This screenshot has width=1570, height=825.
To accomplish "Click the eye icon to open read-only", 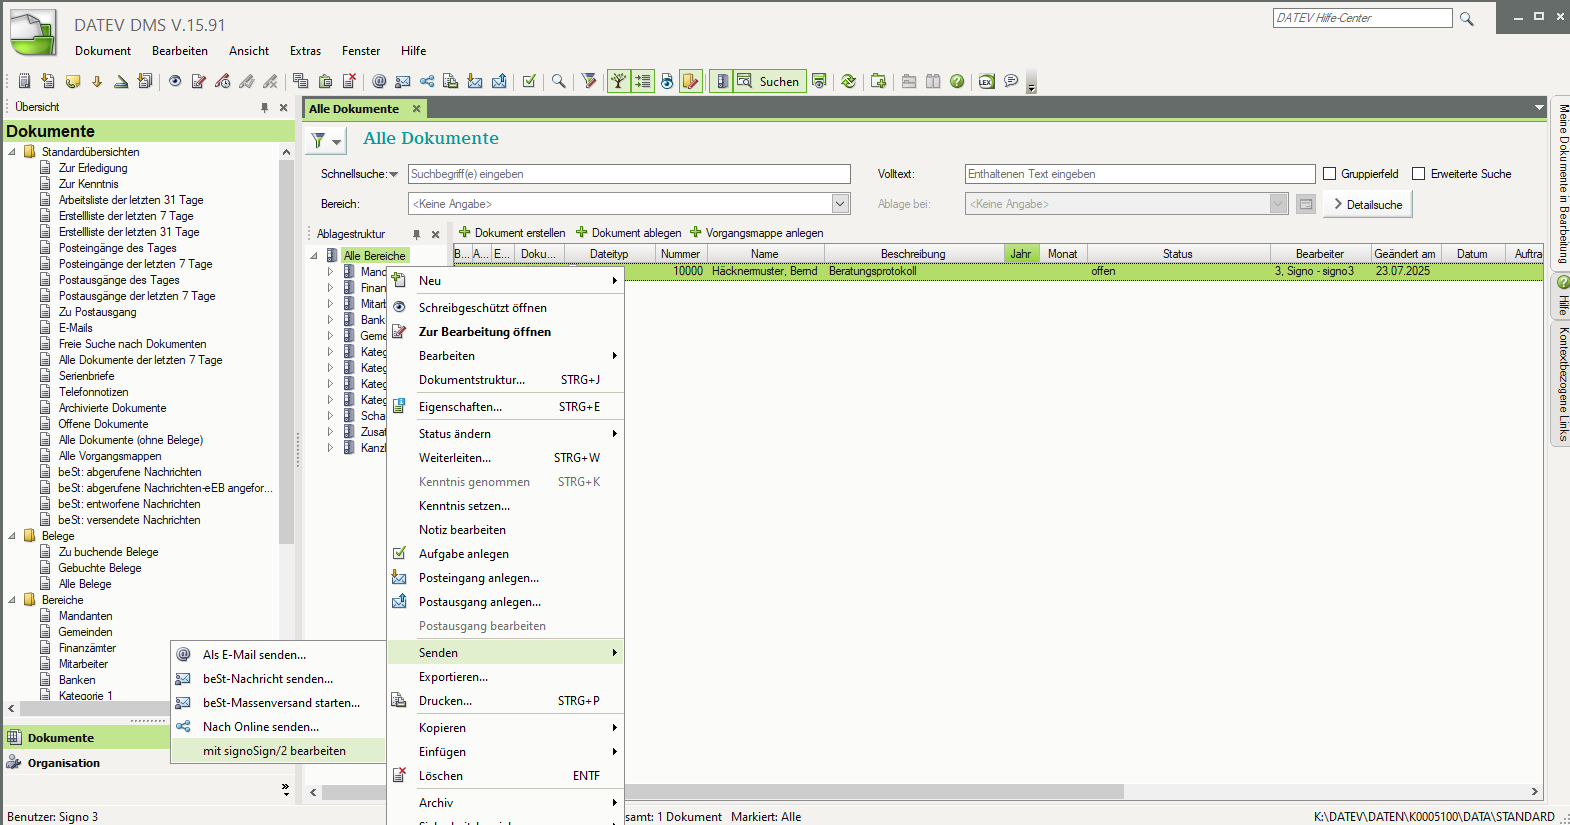I will click(x=175, y=81).
